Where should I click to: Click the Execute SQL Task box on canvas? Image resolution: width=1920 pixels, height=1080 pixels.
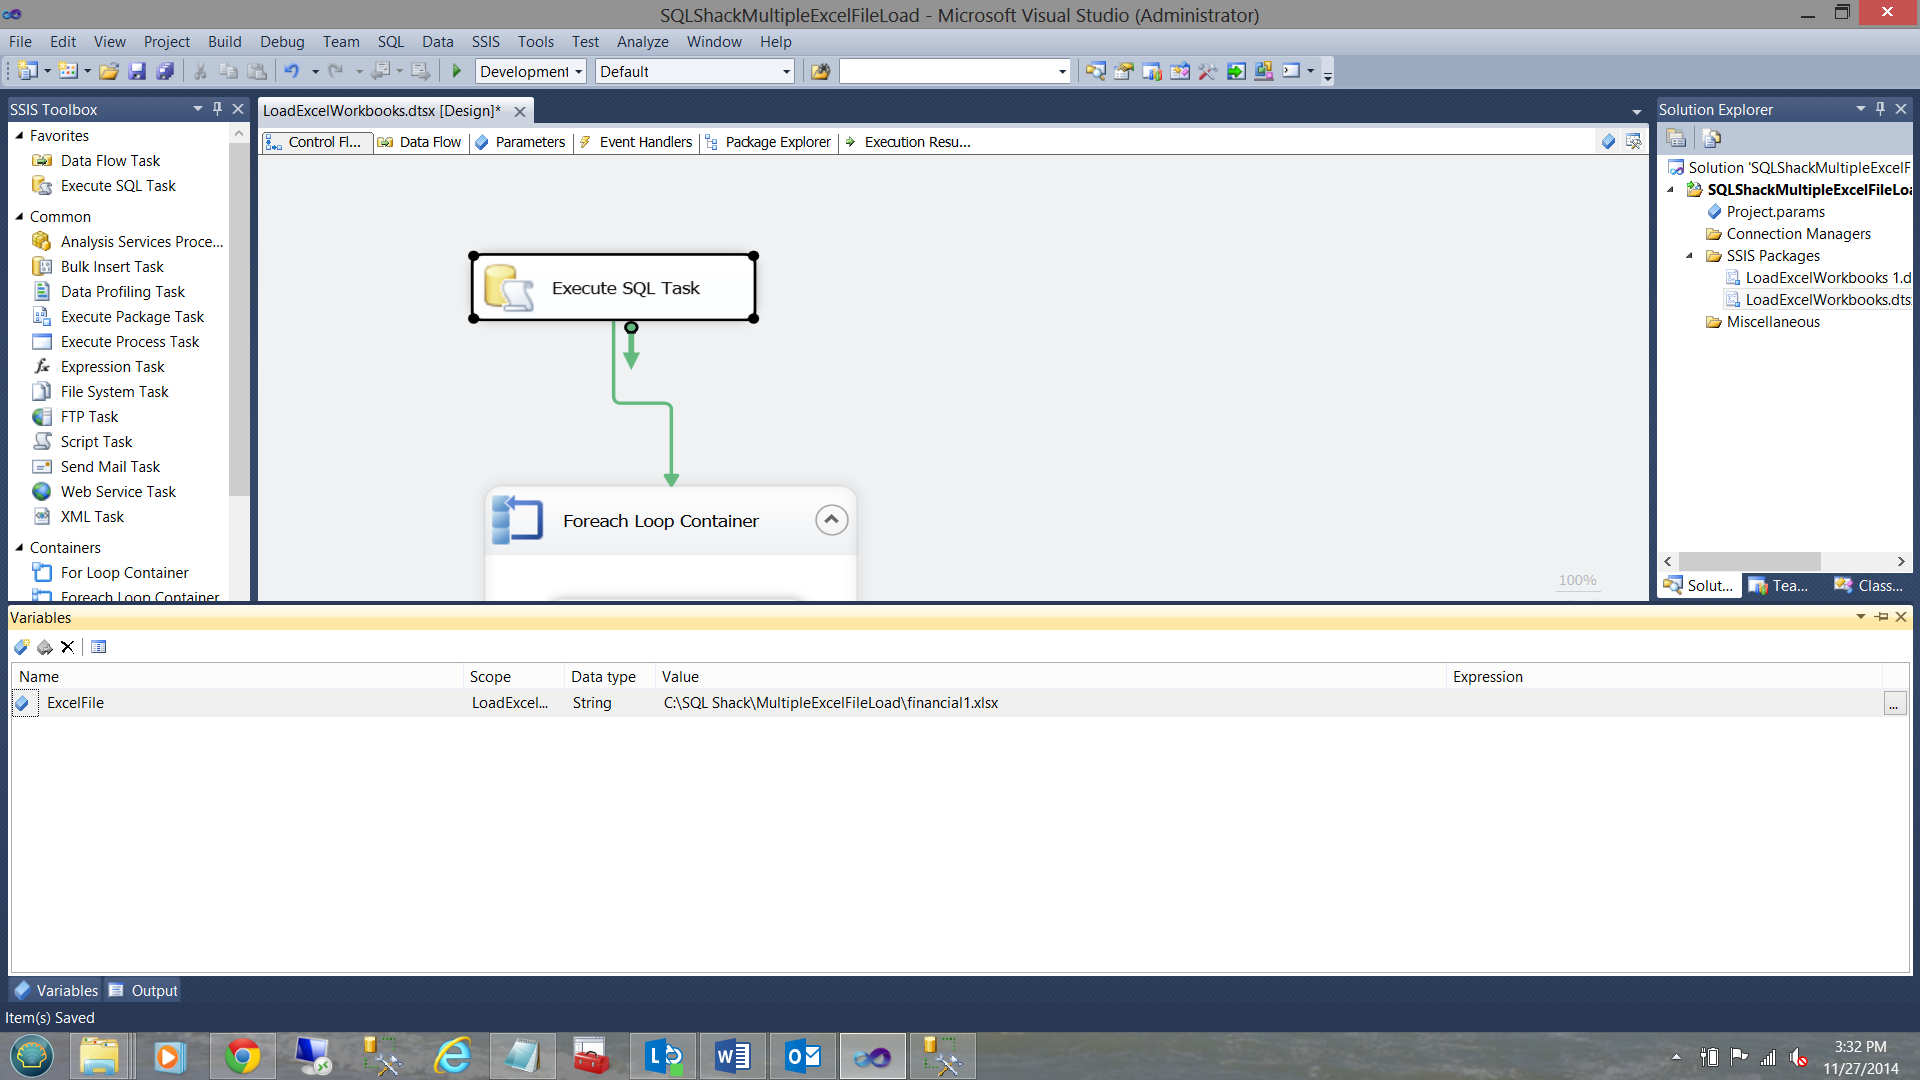613,288
